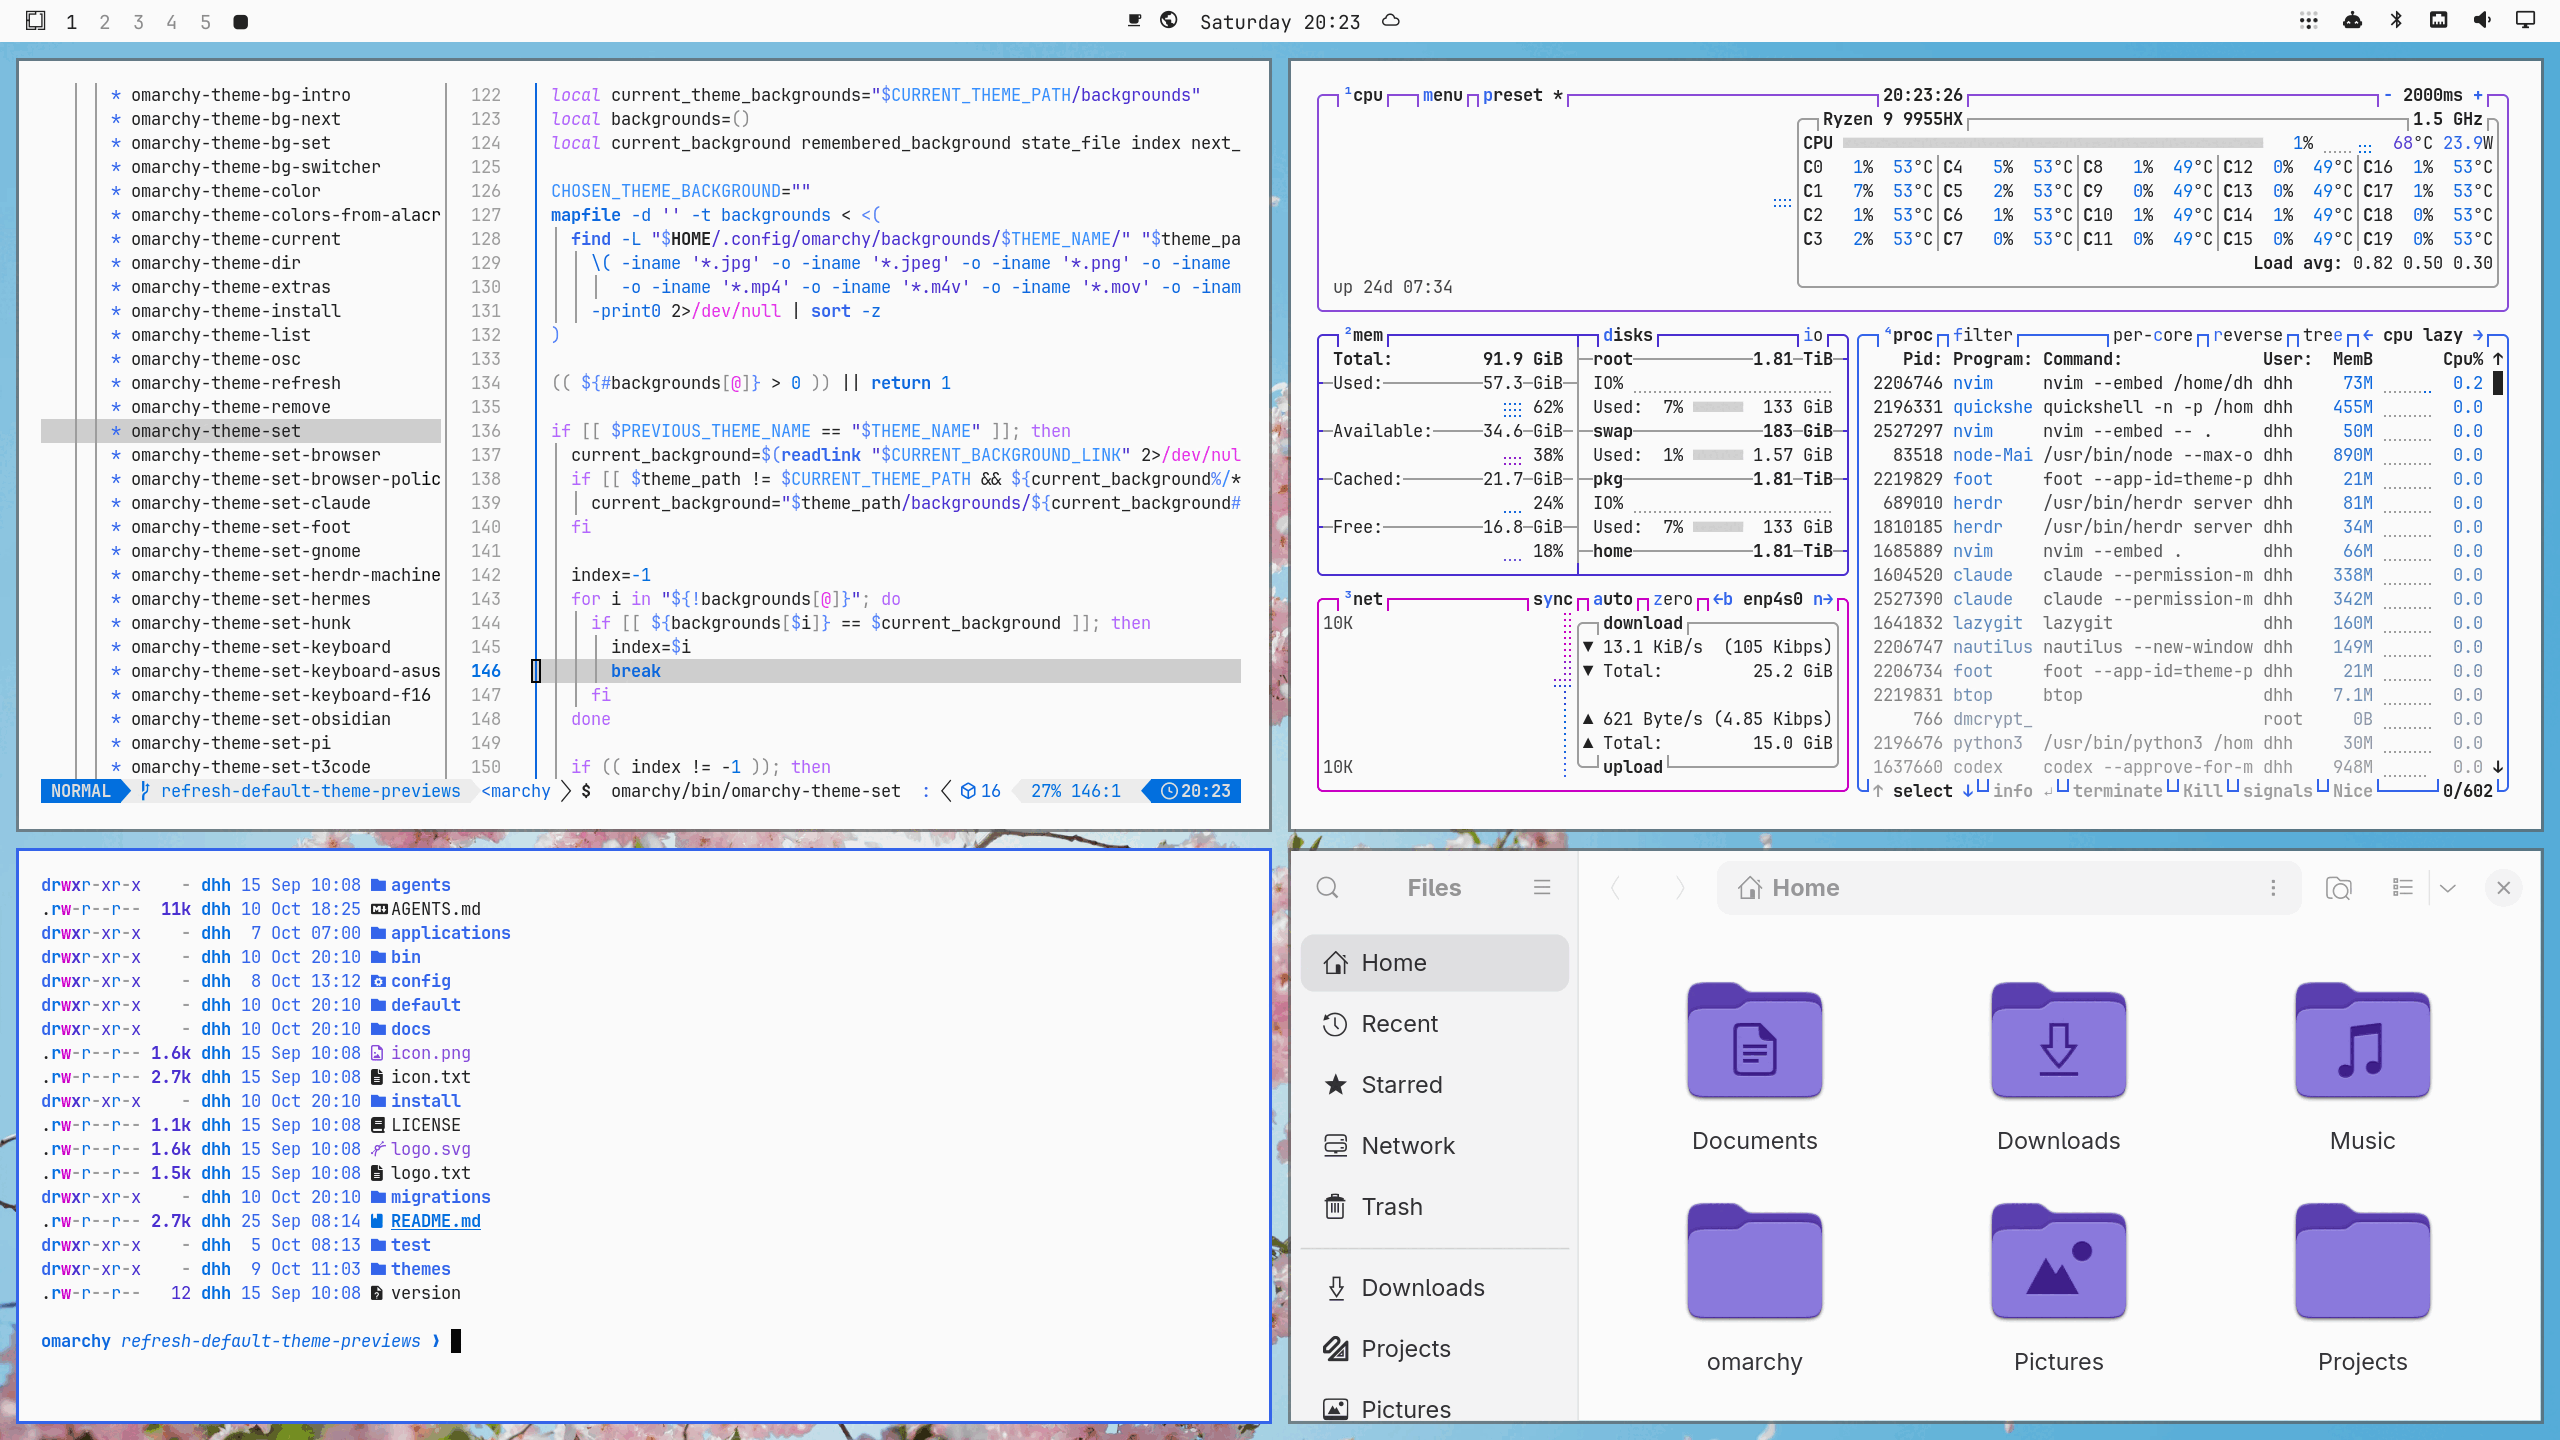Open the Files hamburger menu icon

pos(1542,888)
